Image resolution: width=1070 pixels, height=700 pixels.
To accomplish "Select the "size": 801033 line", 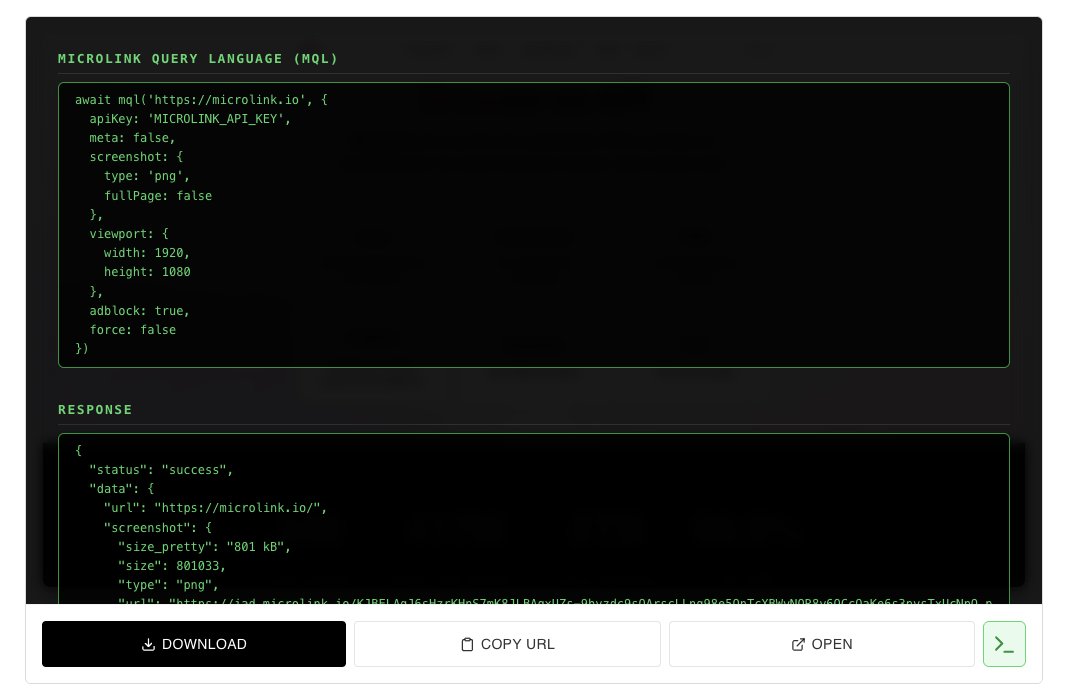I will tap(171, 566).
